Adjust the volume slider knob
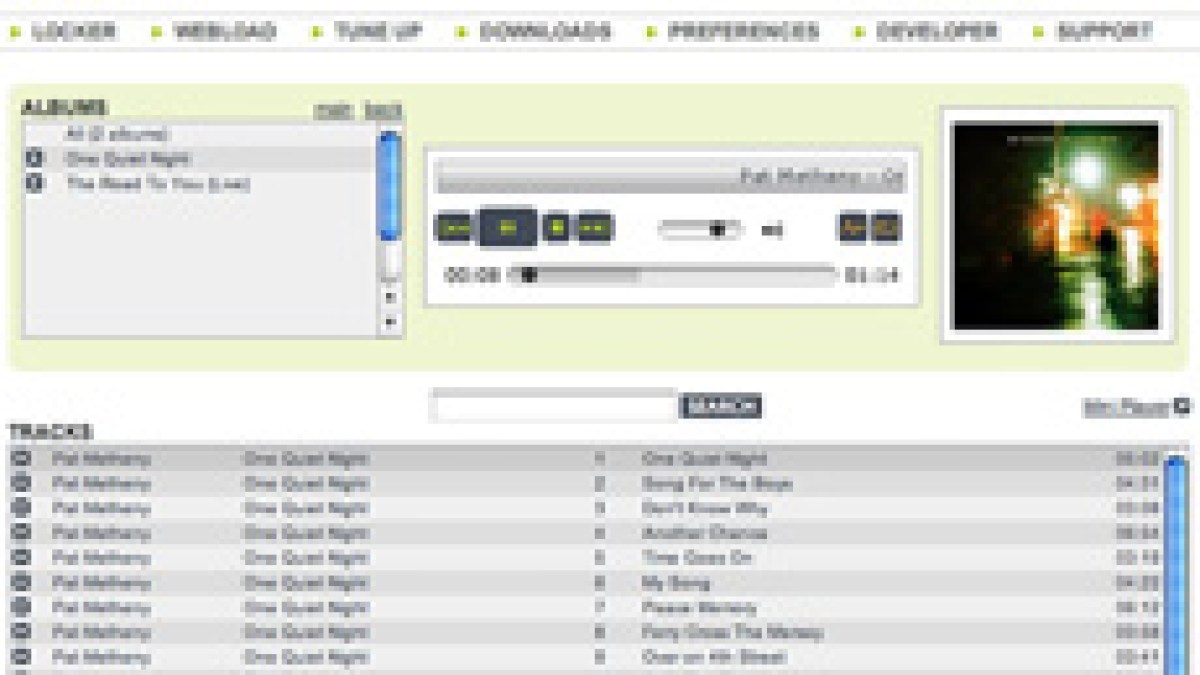Image resolution: width=1200 pixels, height=675 pixels. (x=717, y=230)
